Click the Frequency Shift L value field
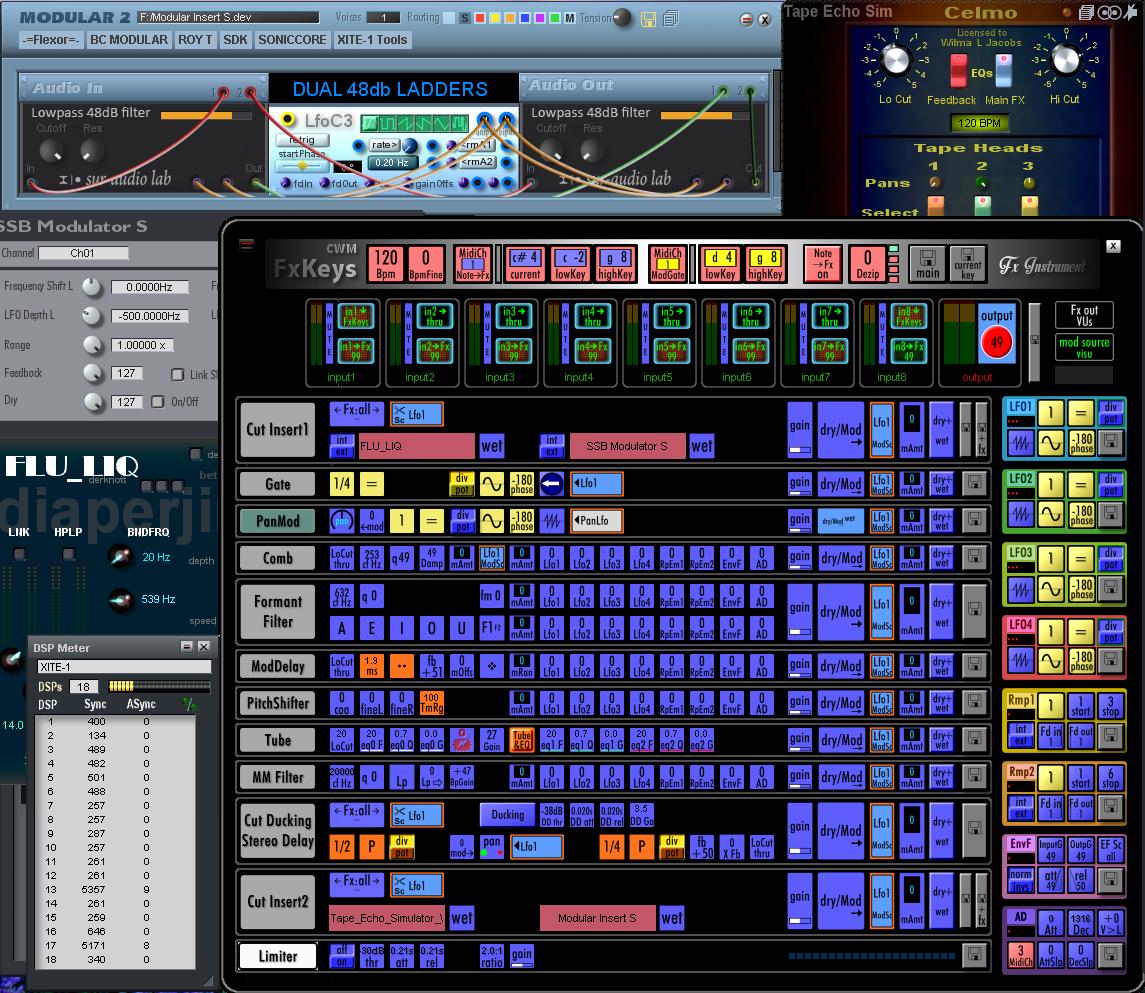Image resolution: width=1145 pixels, height=993 pixels. 149,287
